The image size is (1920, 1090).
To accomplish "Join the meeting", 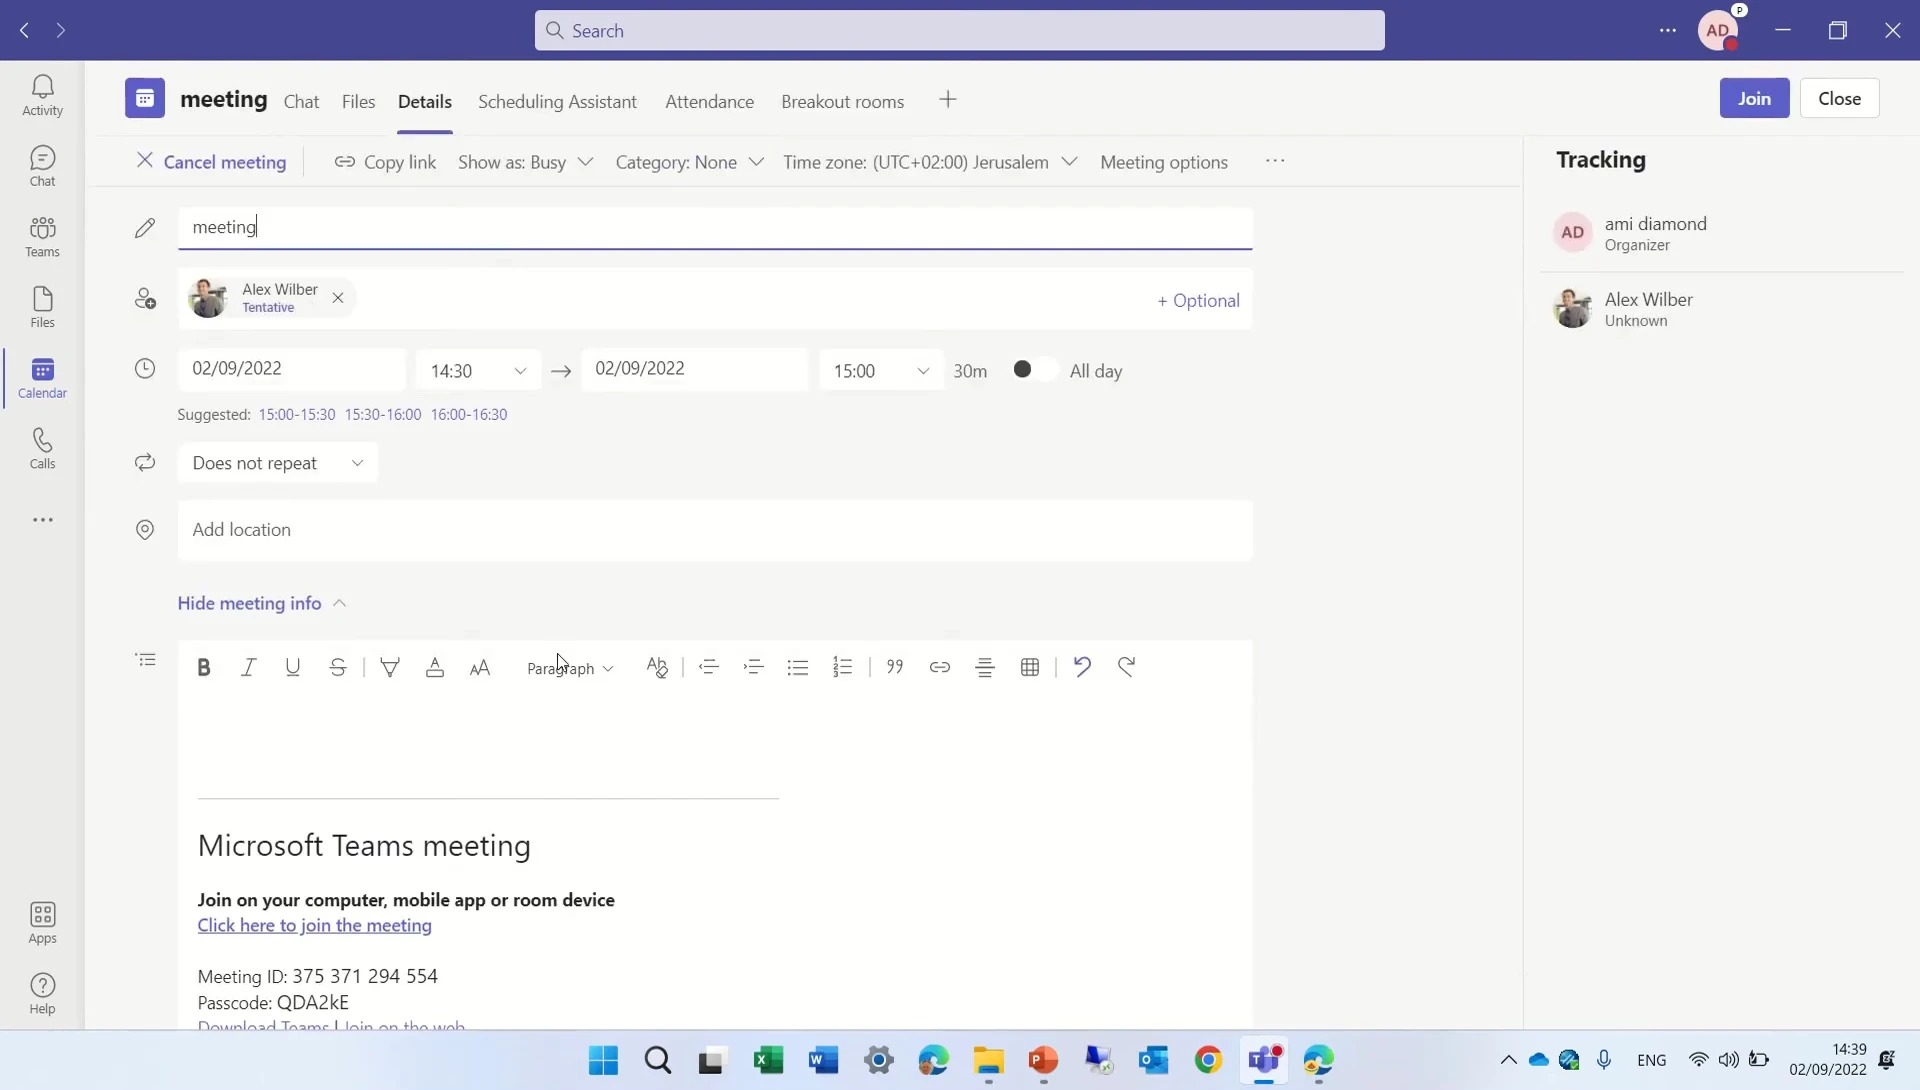I will tap(1754, 98).
